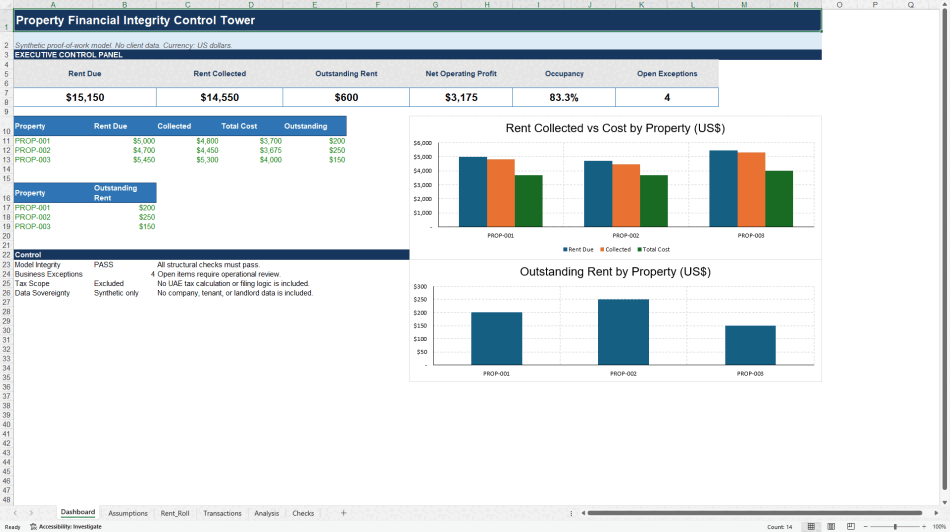Screen dimensions: 950x532
Task: Click the horizontal scrollbar thumb
Action: point(754,513)
